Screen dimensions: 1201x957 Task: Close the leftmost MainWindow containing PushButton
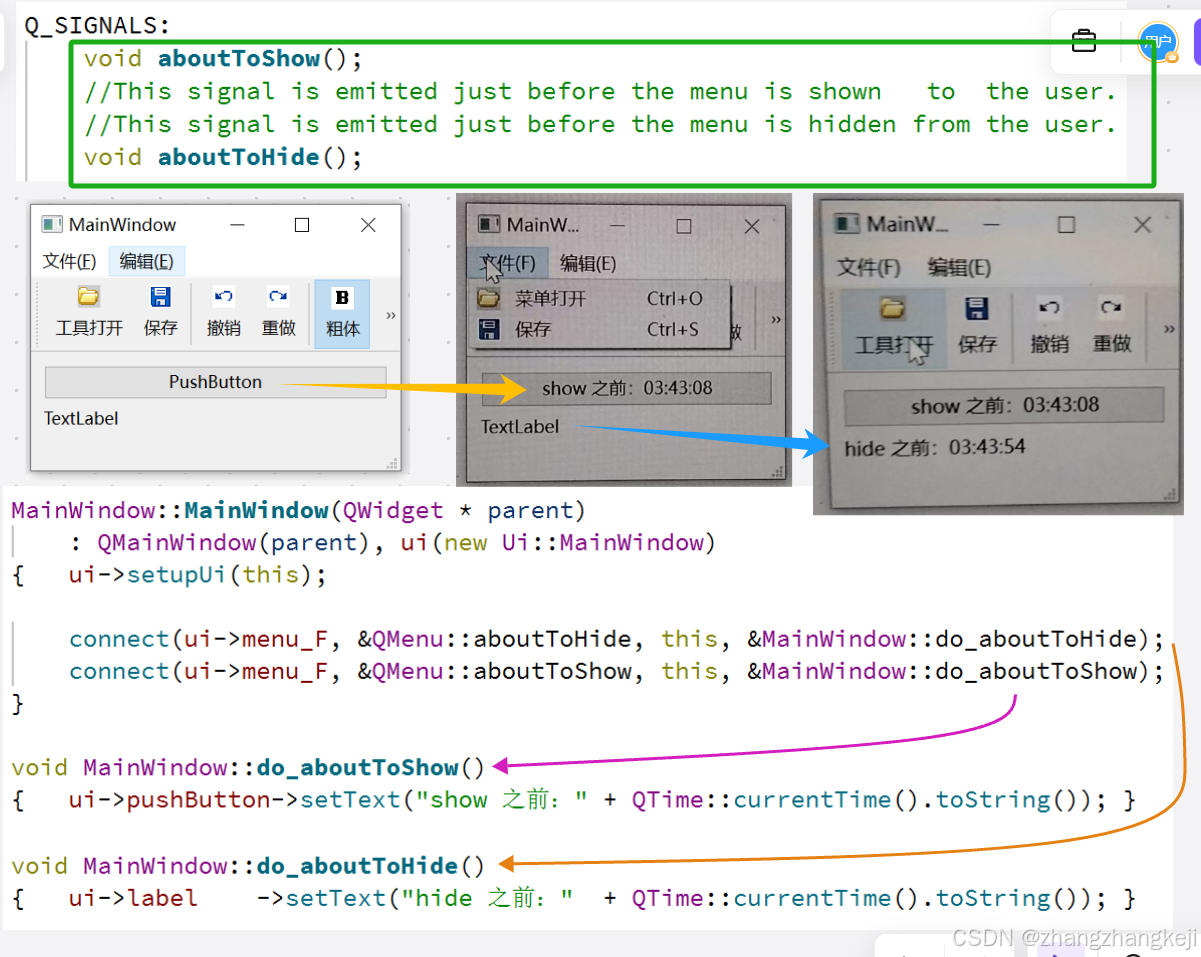coord(368,225)
